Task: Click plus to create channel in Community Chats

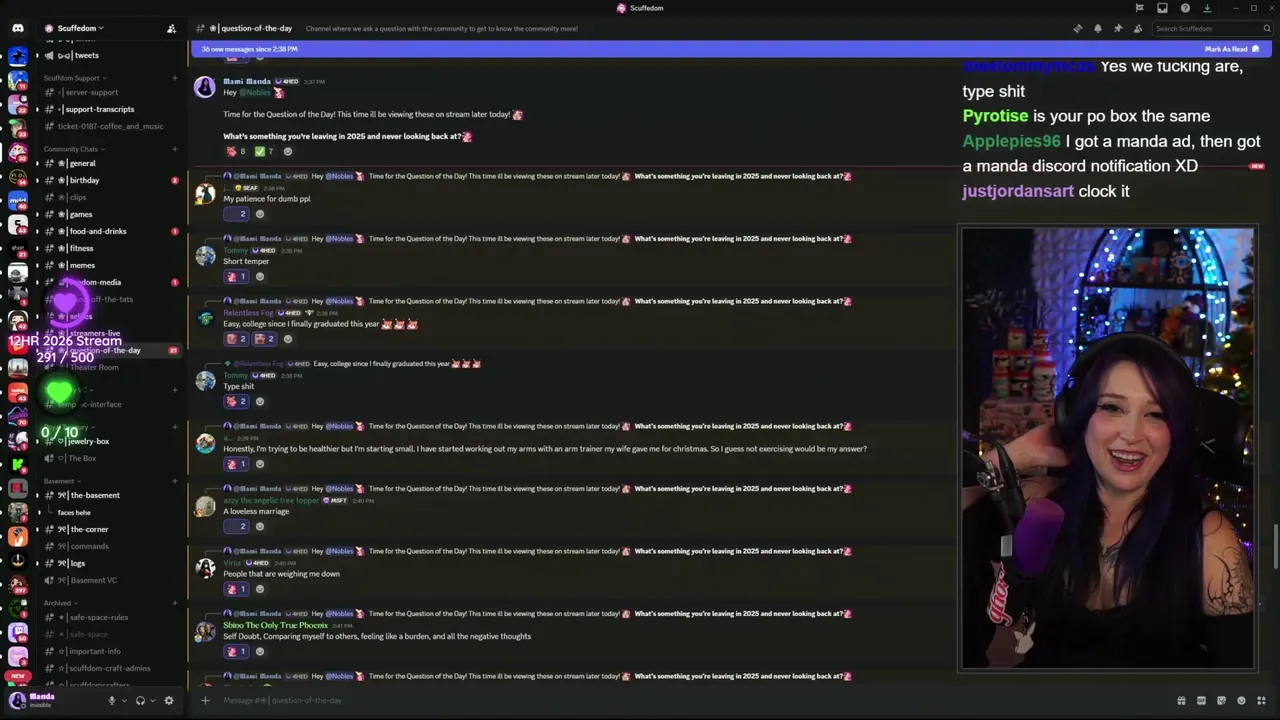Action: 174,149
